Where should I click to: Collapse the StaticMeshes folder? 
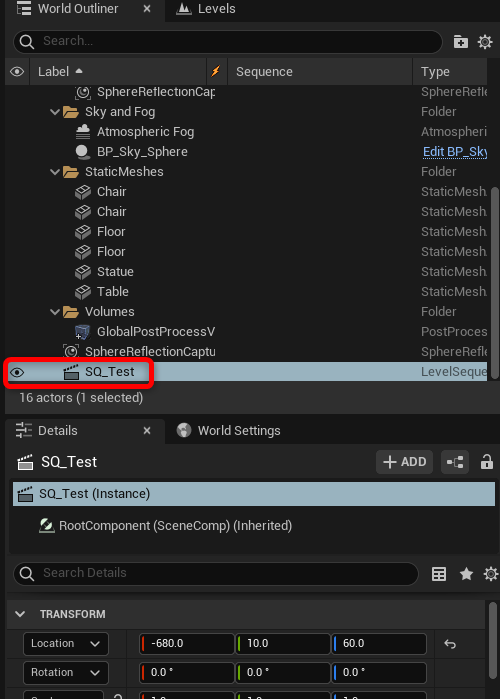pos(55,172)
